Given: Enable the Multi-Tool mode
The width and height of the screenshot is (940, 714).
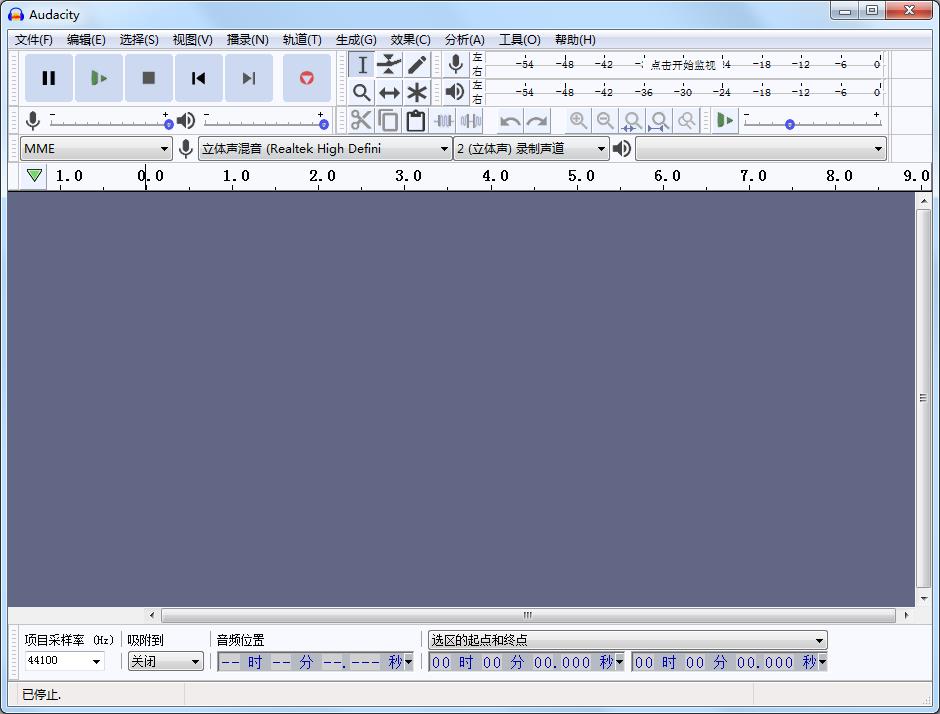Looking at the screenshot, I should (417, 92).
